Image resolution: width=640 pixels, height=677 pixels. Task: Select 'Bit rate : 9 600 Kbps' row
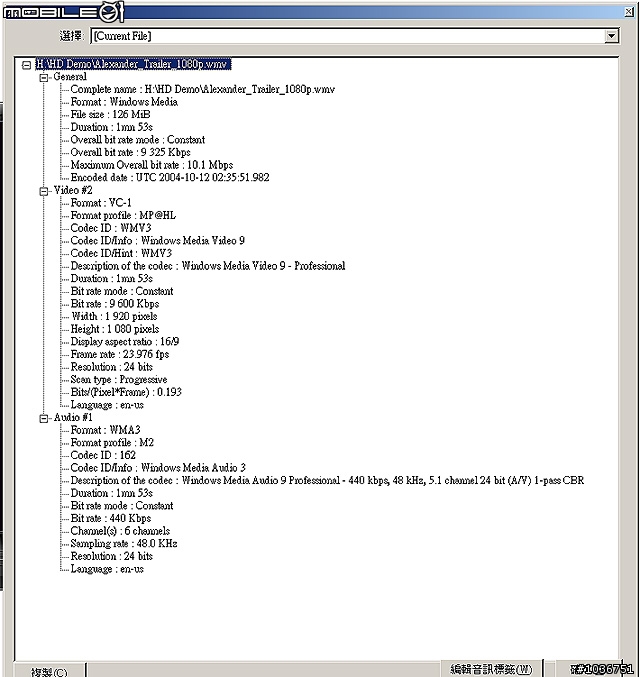pos(114,304)
